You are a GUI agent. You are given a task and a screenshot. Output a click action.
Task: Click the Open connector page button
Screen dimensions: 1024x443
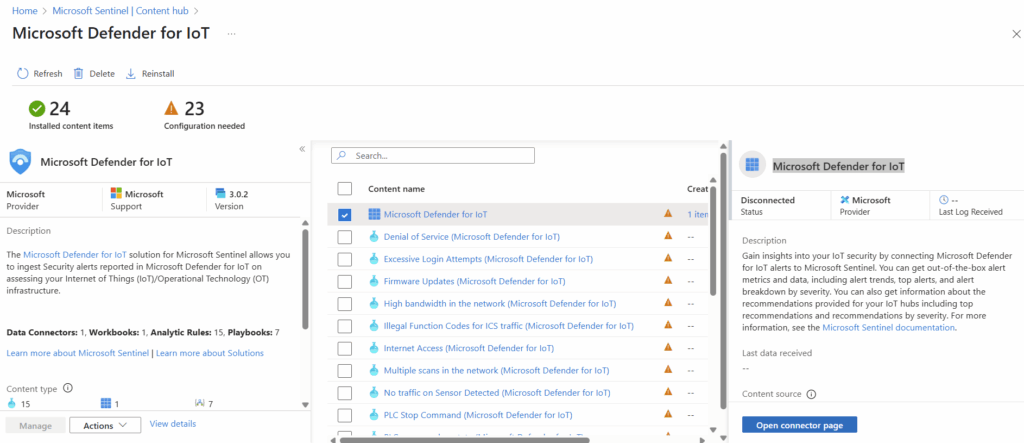click(799, 425)
